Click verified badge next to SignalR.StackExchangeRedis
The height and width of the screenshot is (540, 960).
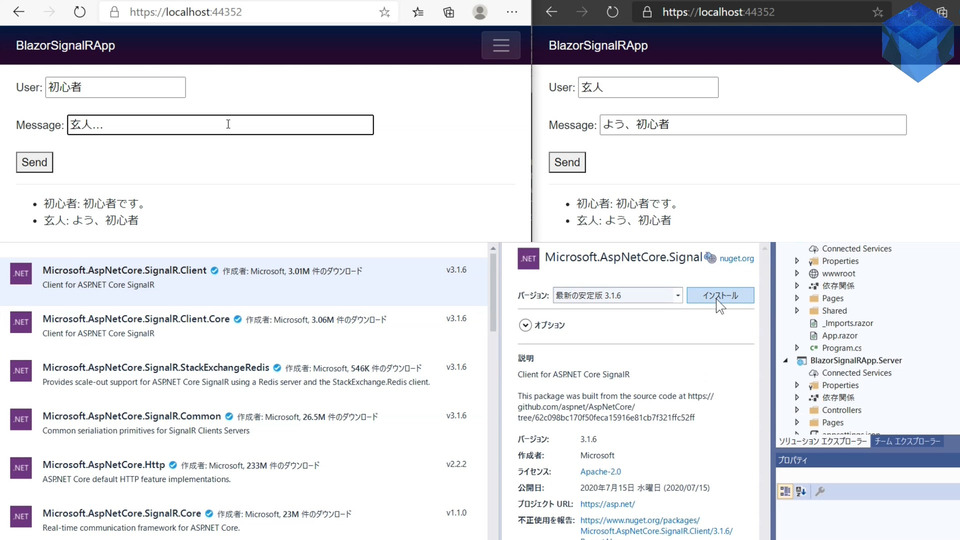click(x=277, y=368)
